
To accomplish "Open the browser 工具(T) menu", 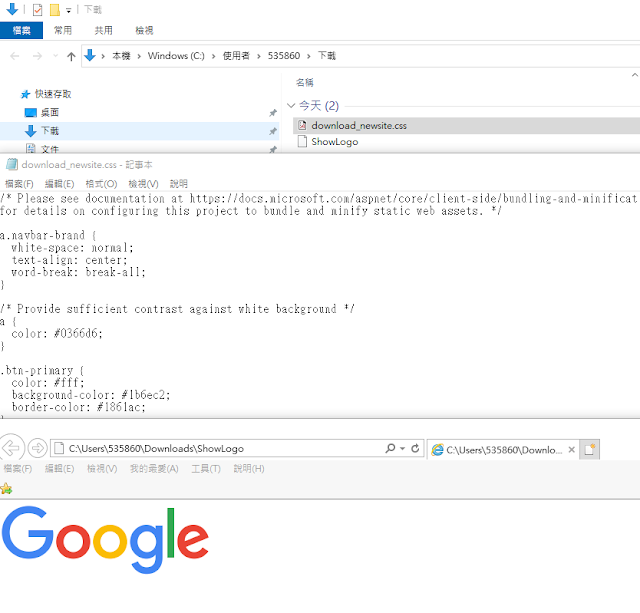I will pyautogui.click(x=206, y=469).
